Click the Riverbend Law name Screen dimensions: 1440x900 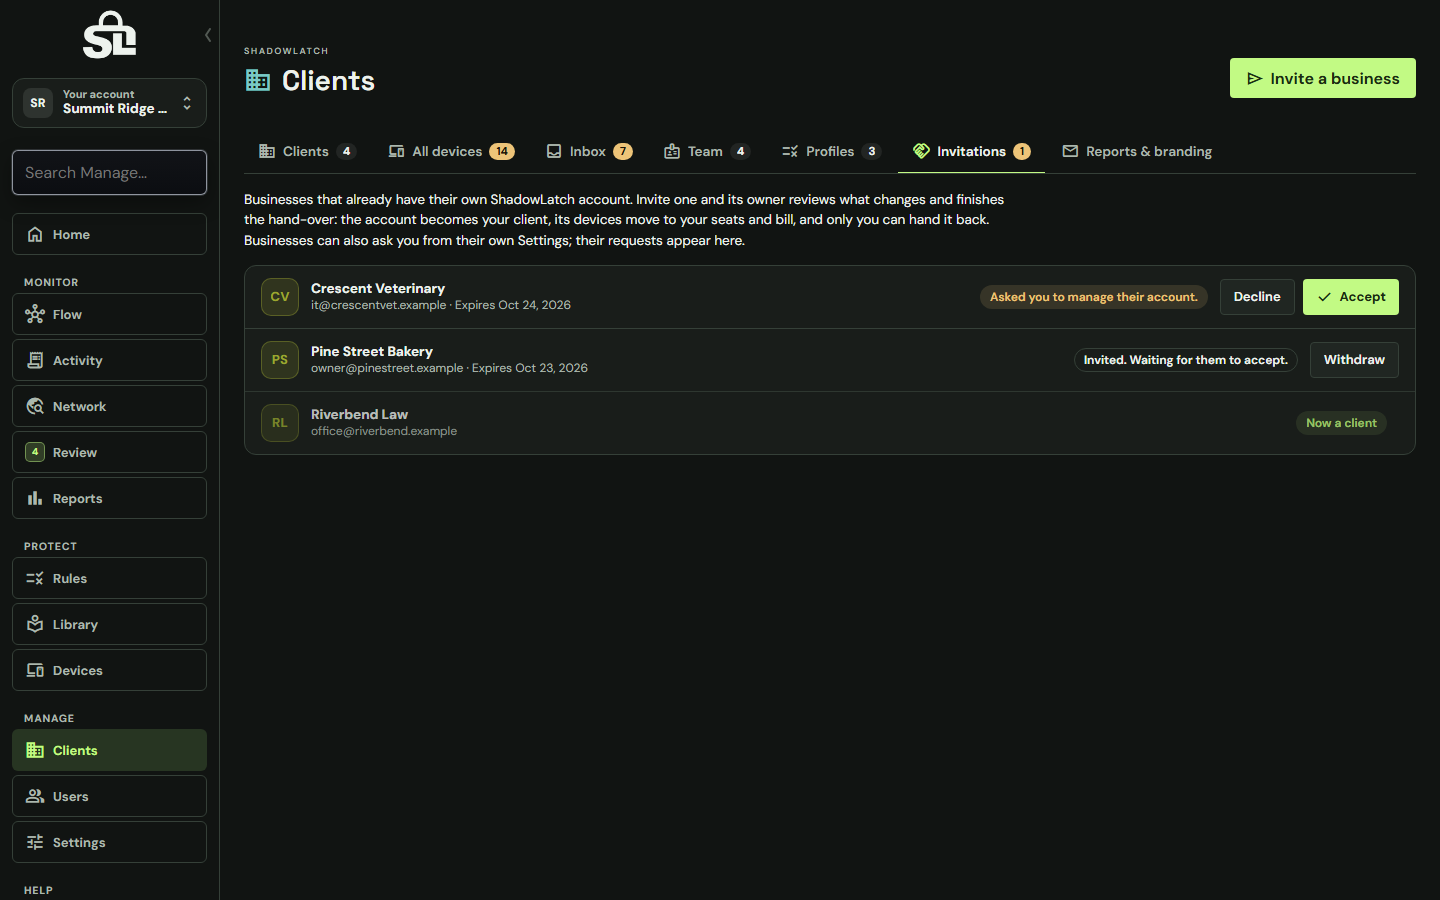[359, 414]
